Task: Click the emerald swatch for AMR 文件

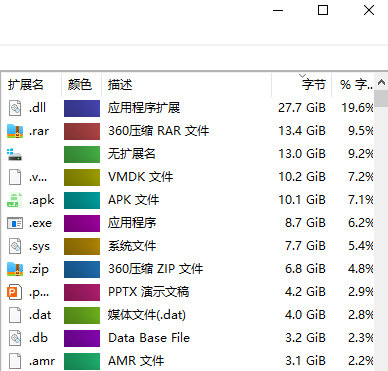Action: pyautogui.click(x=82, y=361)
